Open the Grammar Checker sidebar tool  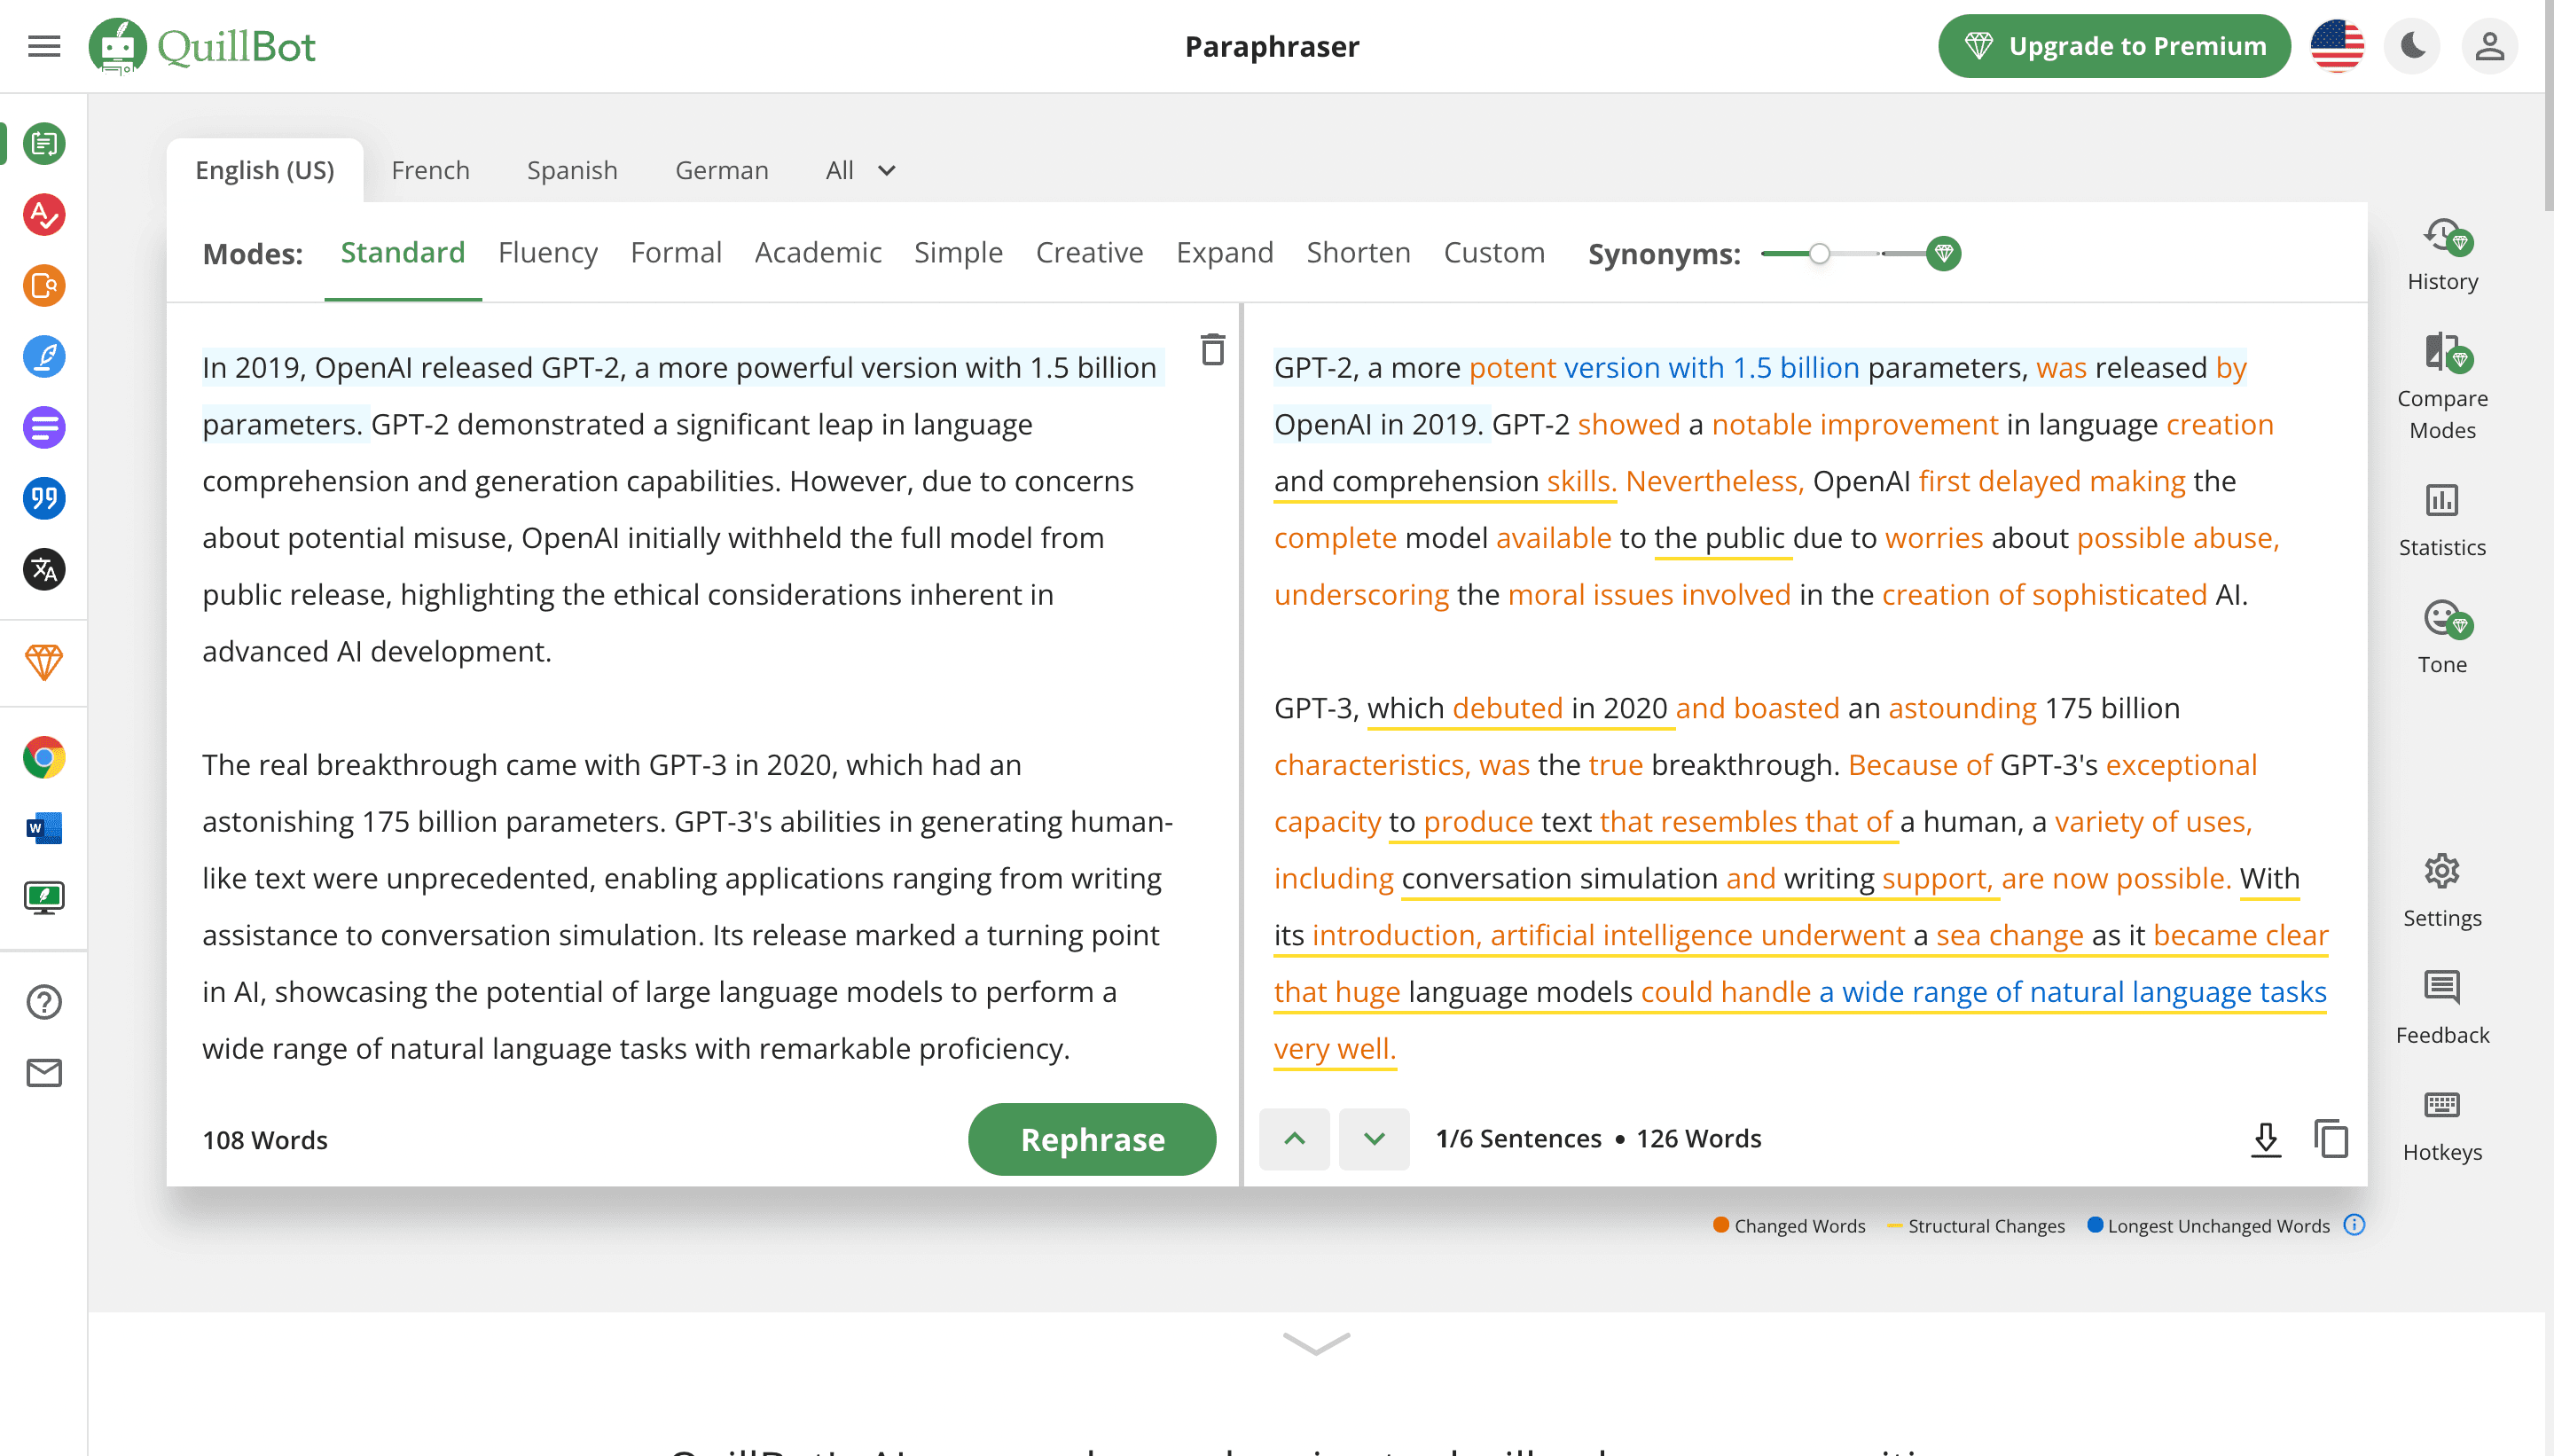coord(44,215)
